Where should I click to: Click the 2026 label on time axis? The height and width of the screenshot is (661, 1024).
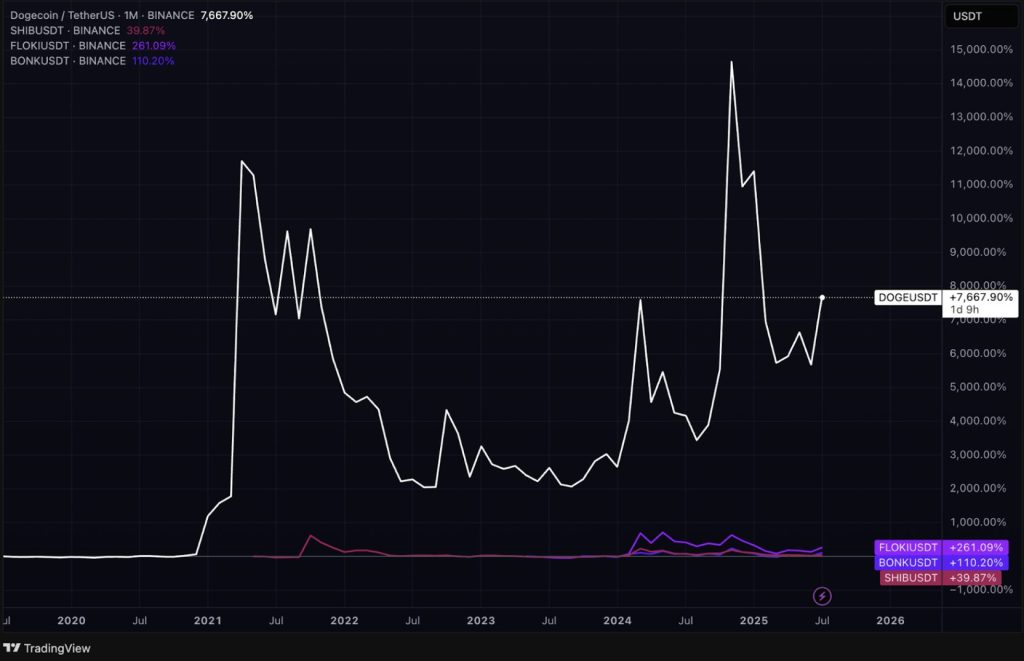tap(890, 621)
